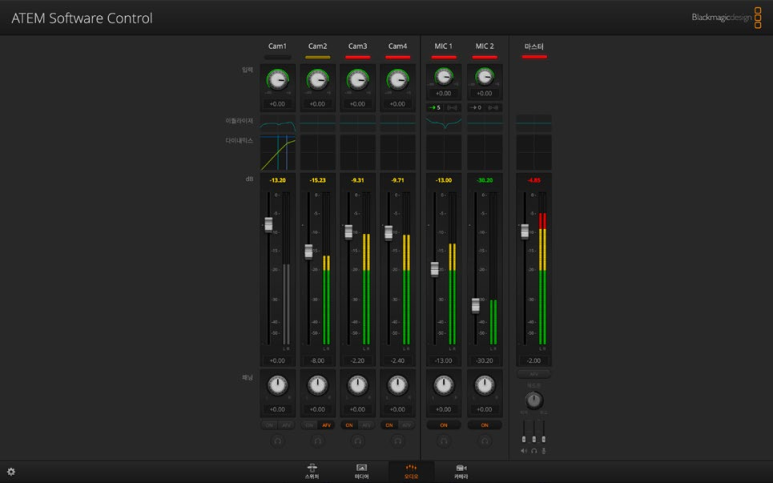This screenshot has height=483, width=773.
Task: Click the MIC 1 fader handle
Action: [x=434, y=269]
